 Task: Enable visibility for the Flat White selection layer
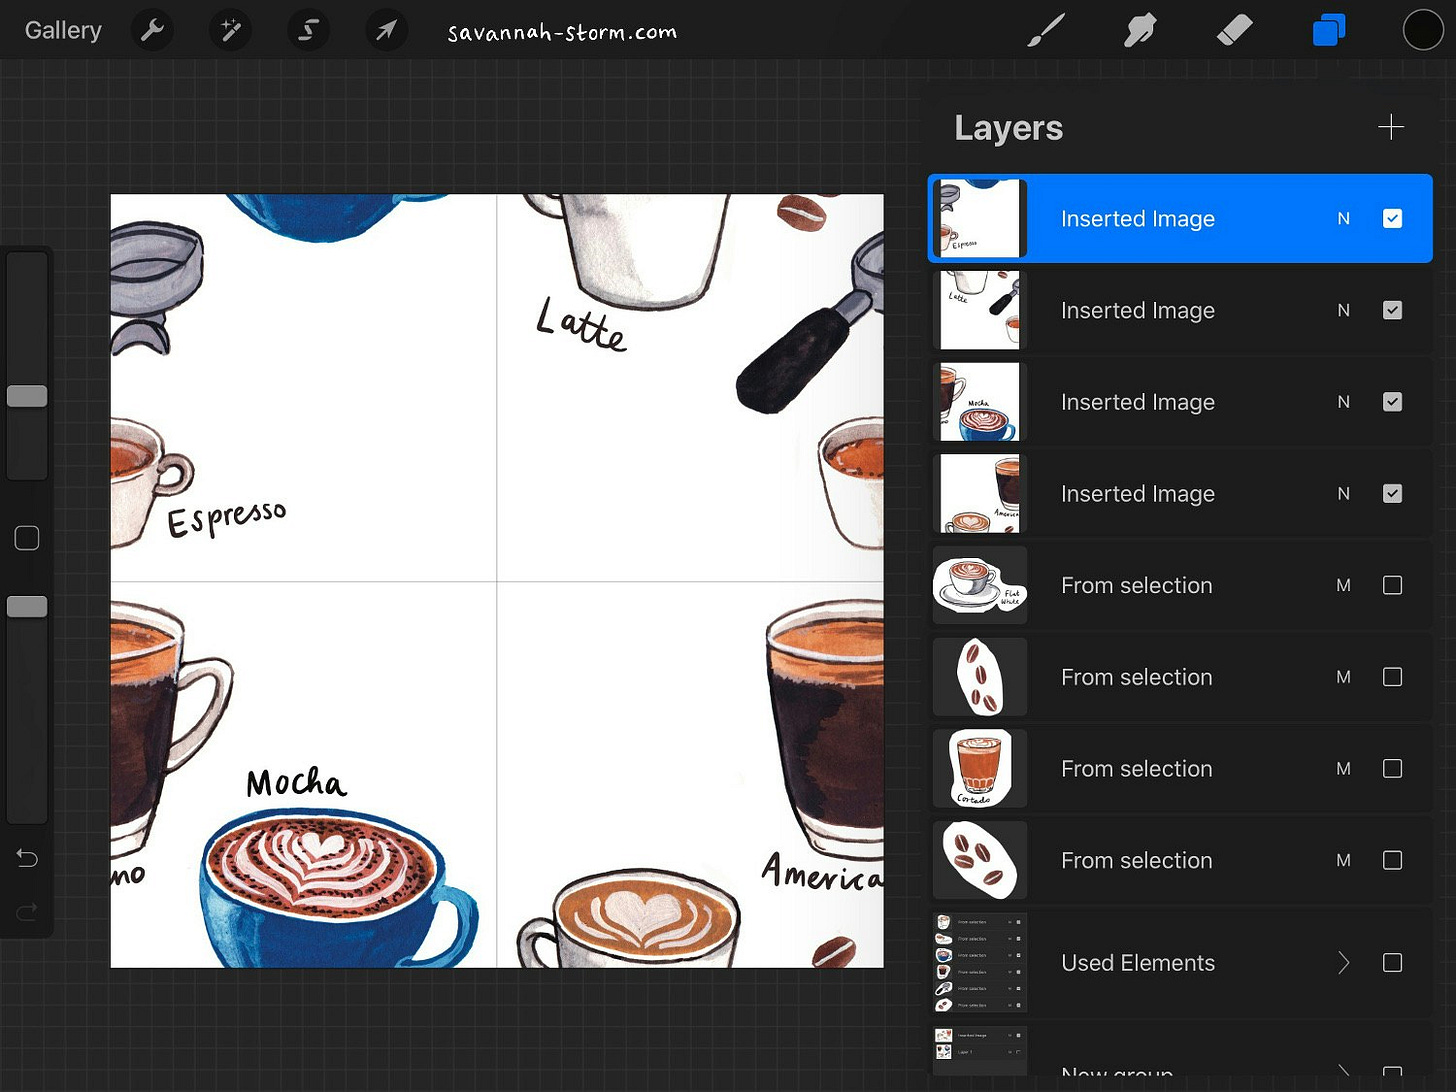1392,585
